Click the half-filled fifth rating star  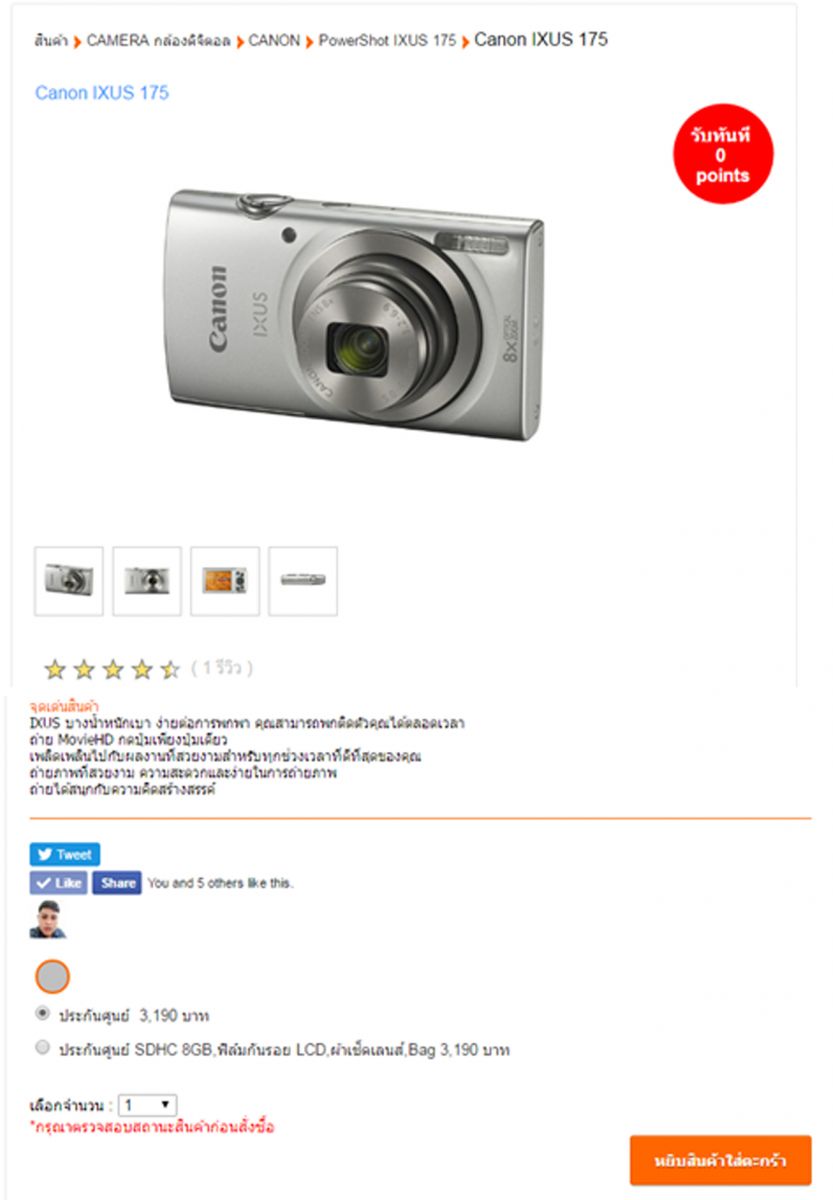click(171, 669)
